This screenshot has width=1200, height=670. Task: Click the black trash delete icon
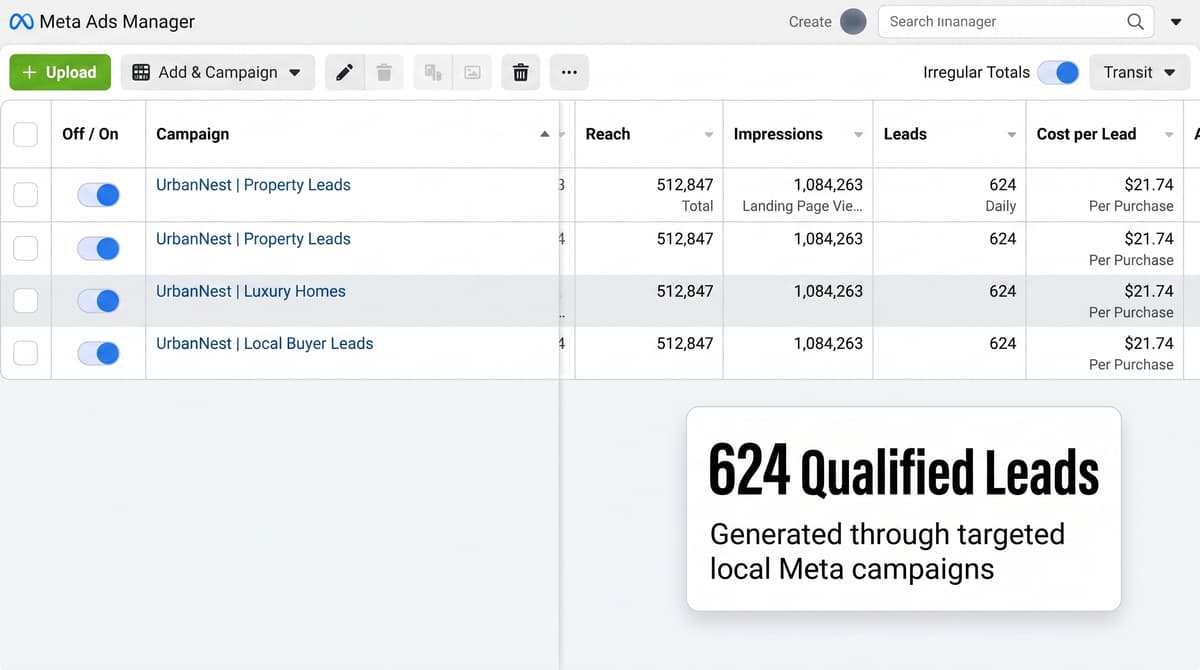tap(520, 72)
